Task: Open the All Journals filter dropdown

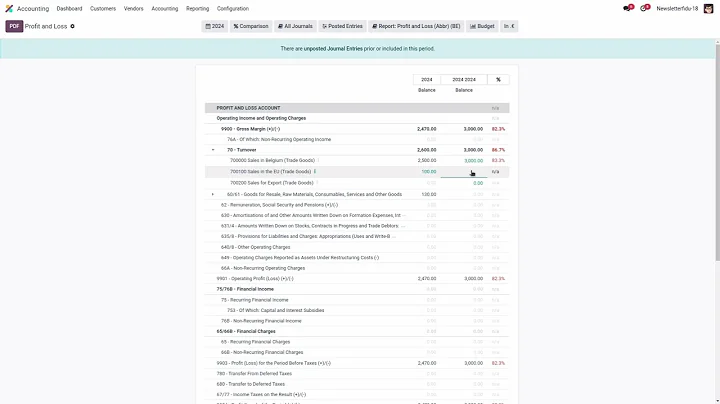Action: click(295, 26)
